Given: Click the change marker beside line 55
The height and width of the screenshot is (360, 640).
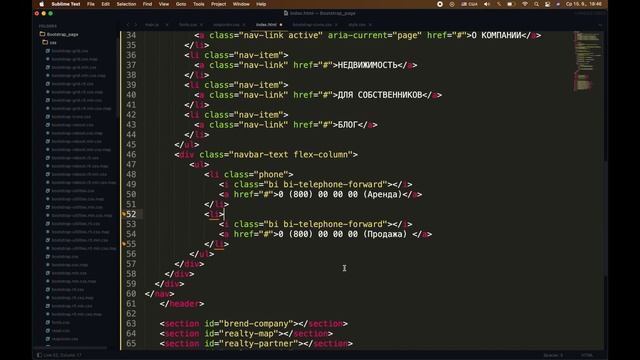Looking at the screenshot, I should (124, 244).
